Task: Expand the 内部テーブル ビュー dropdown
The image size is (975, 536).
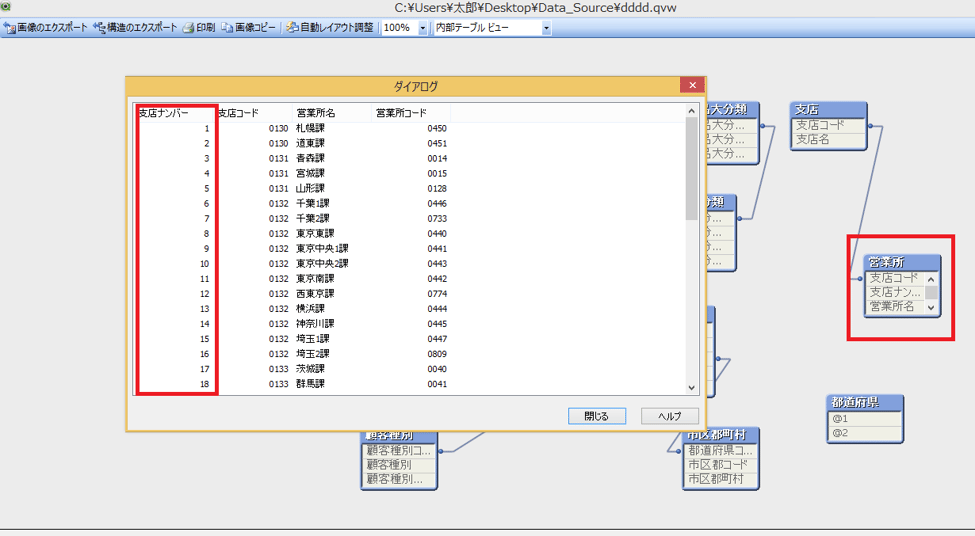Action: point(546,28)
